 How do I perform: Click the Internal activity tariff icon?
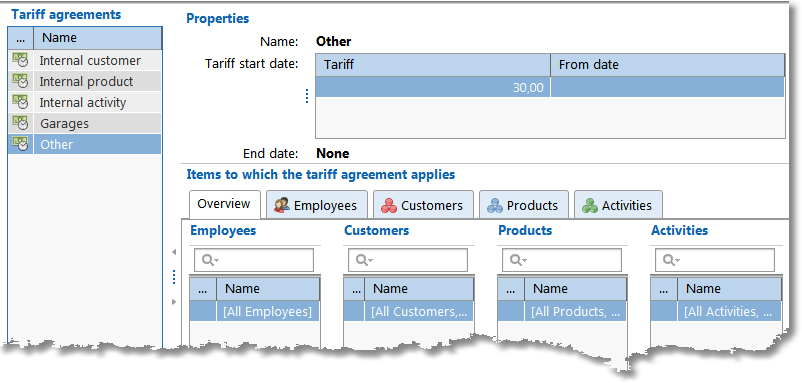[x=20, y=102]
